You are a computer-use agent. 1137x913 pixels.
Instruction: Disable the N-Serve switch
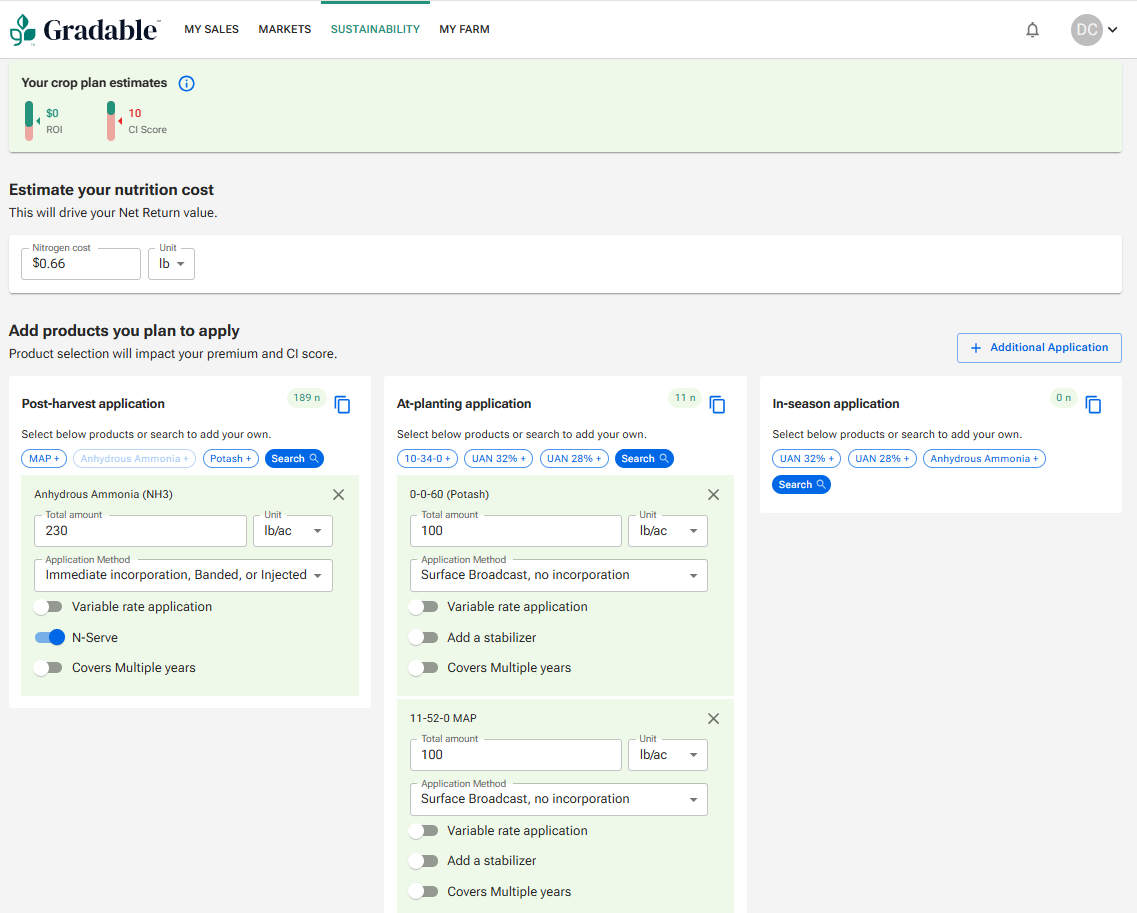(x=49, y=637)
